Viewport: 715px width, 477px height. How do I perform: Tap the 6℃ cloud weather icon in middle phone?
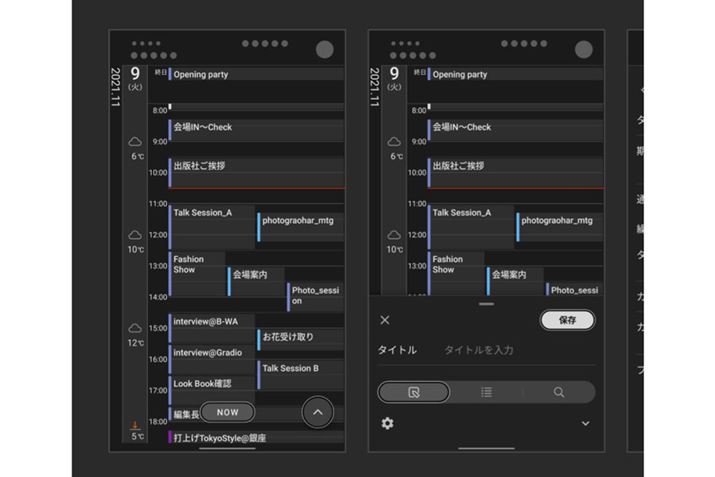pyautogui.click(x=394, y=142)
